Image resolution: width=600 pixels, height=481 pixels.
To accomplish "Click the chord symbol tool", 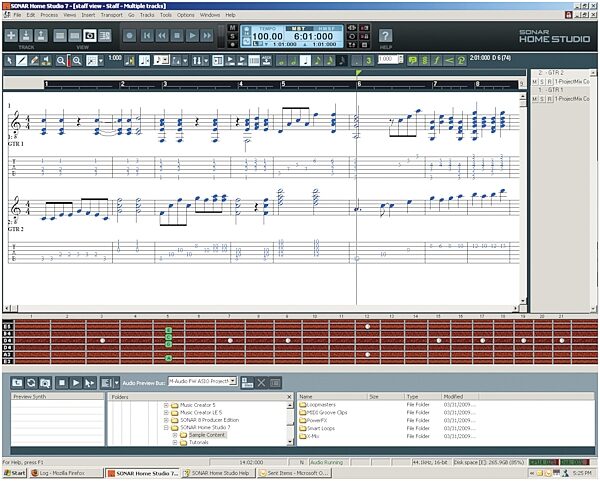I will [424, 60].
